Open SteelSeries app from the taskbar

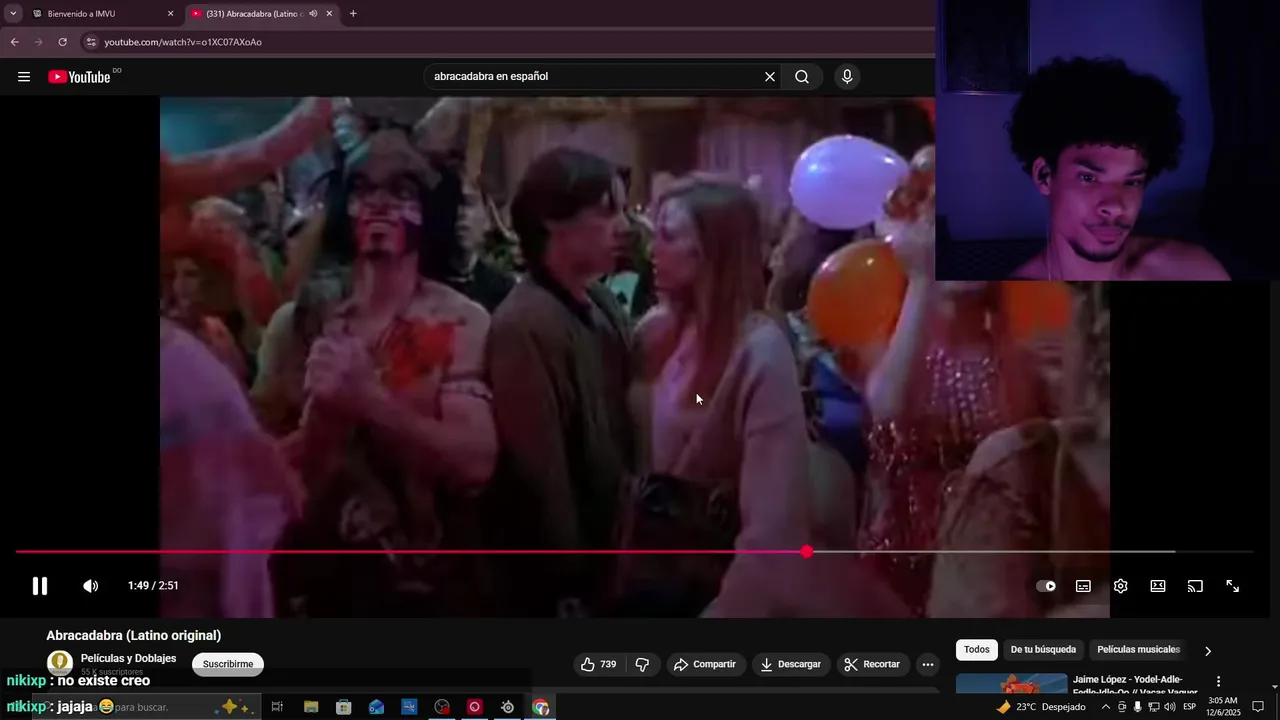click(x=507, y=707)
